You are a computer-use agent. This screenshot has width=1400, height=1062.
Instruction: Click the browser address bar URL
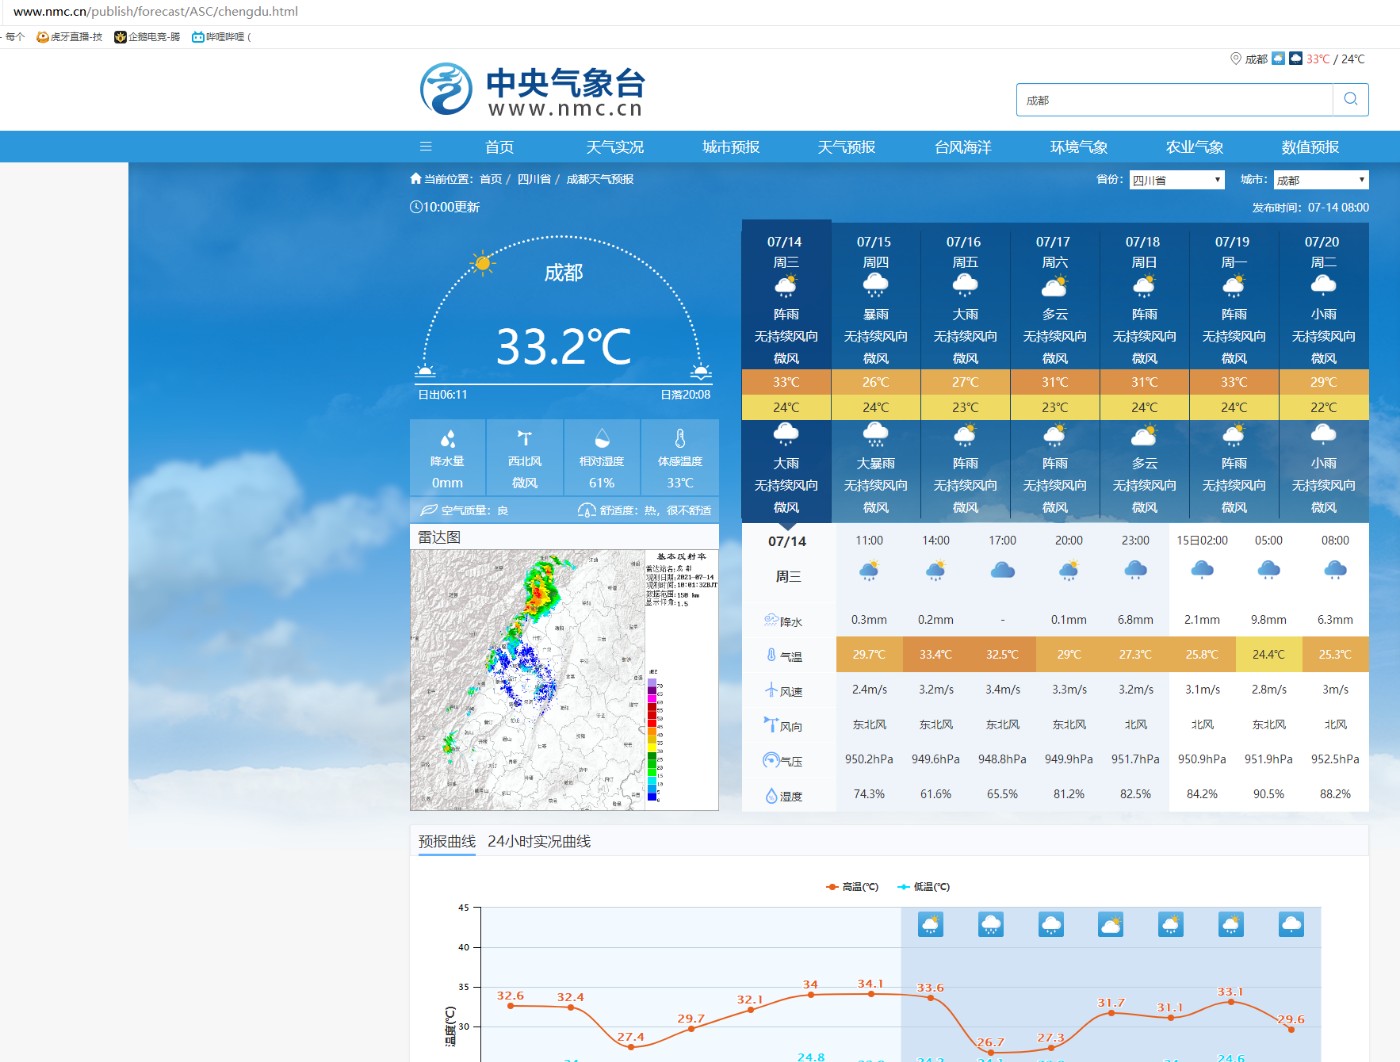[x=155, y=12]
